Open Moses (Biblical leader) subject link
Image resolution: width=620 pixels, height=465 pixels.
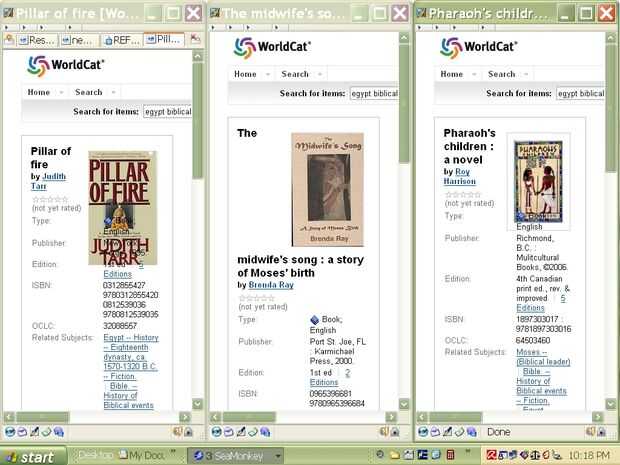point(543,357)
